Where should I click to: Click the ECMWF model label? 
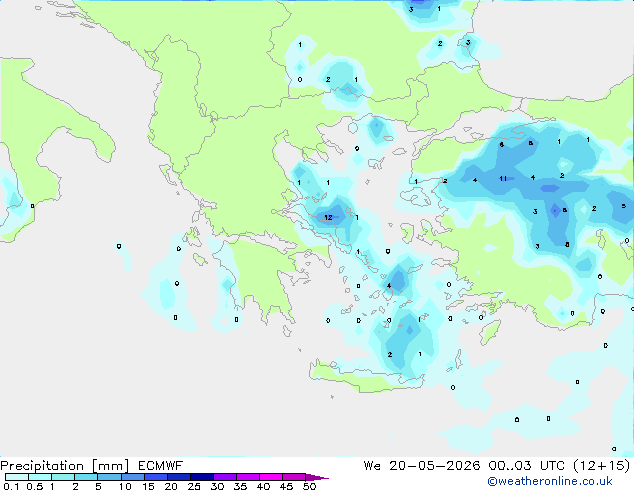[161, 466]
